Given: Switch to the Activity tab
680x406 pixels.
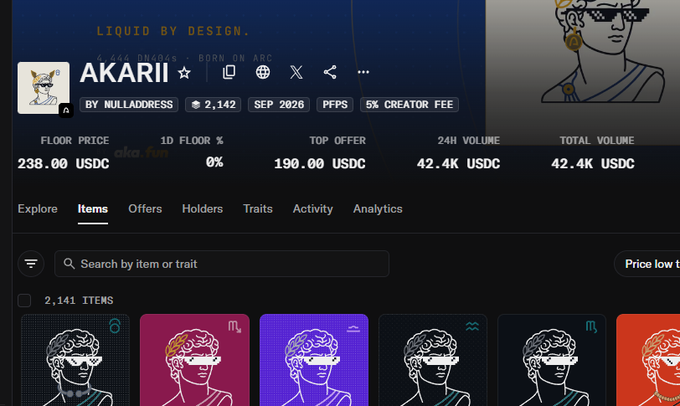Looking at the screenshot, I should pos(313,209).
